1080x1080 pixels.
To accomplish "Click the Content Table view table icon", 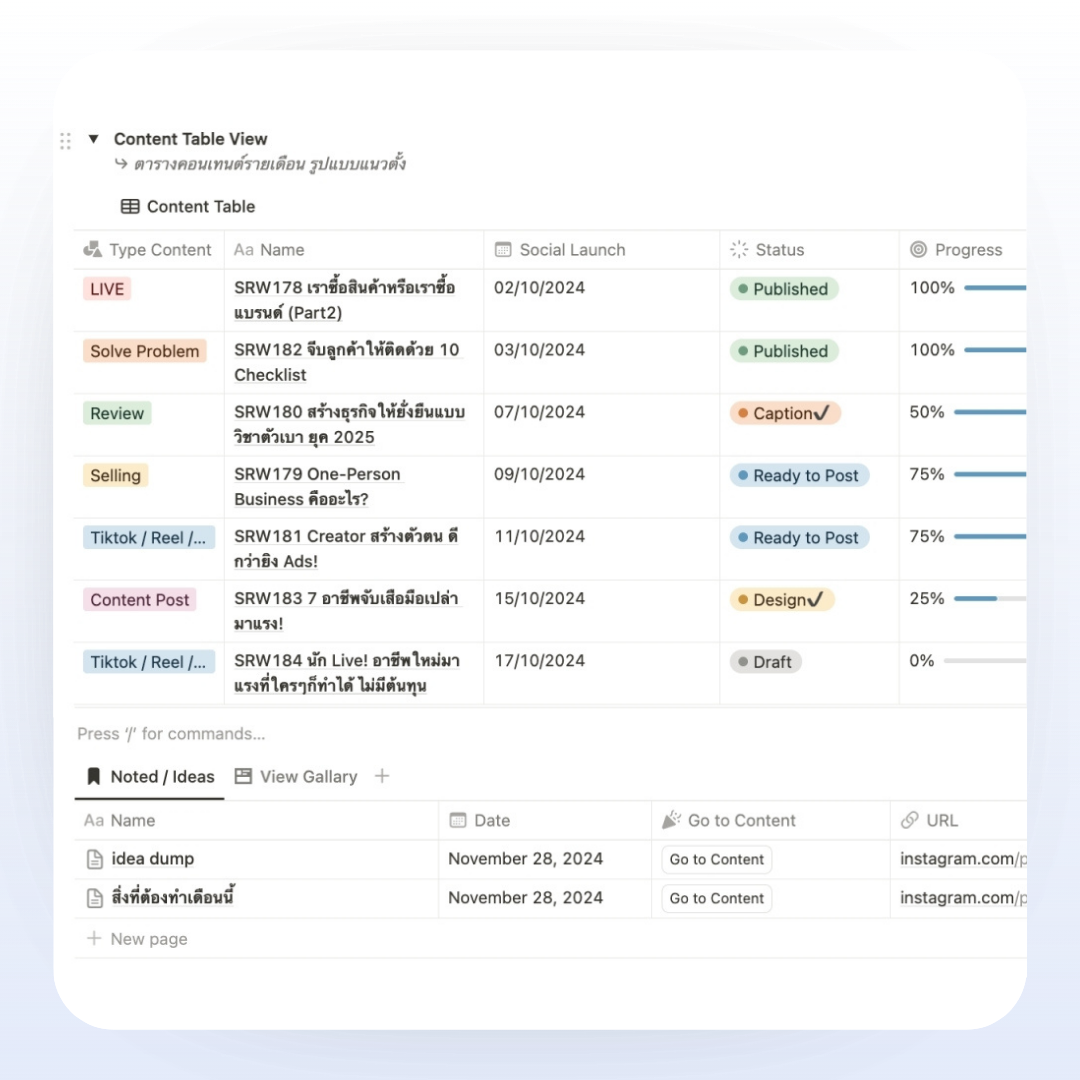I will (x=130, y=207).
